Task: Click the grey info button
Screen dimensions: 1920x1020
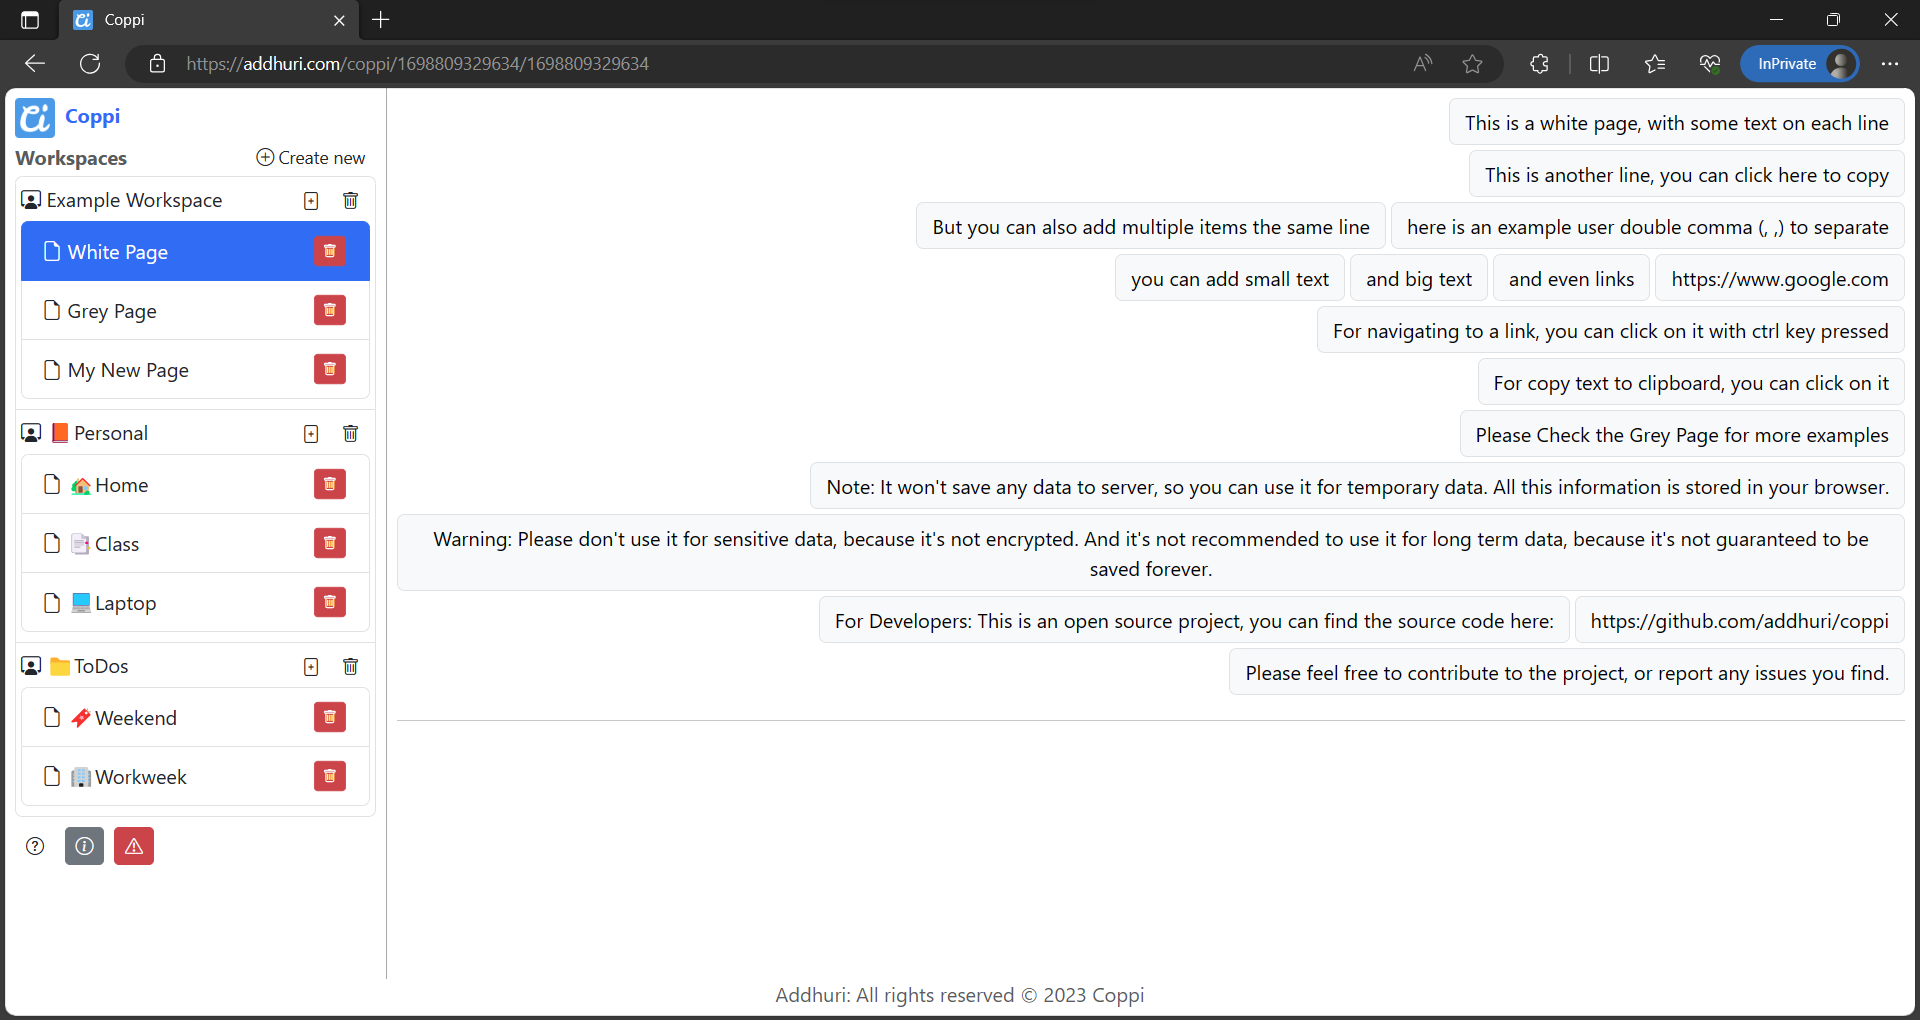Action: tap(85, 846)
